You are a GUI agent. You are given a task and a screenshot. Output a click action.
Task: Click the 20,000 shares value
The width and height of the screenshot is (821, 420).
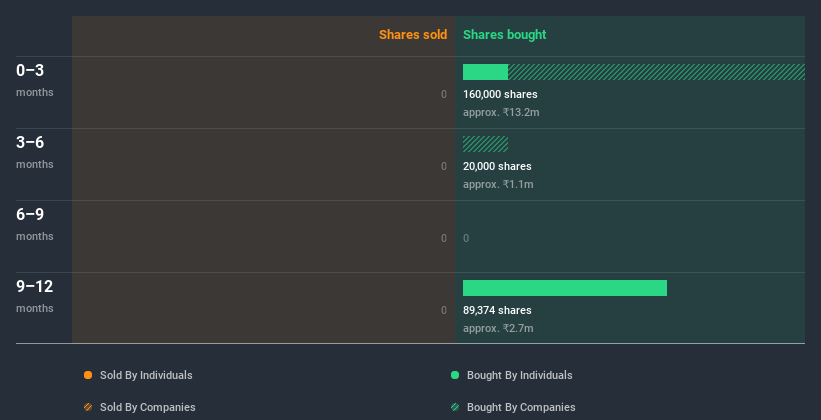tap(497, 167)
